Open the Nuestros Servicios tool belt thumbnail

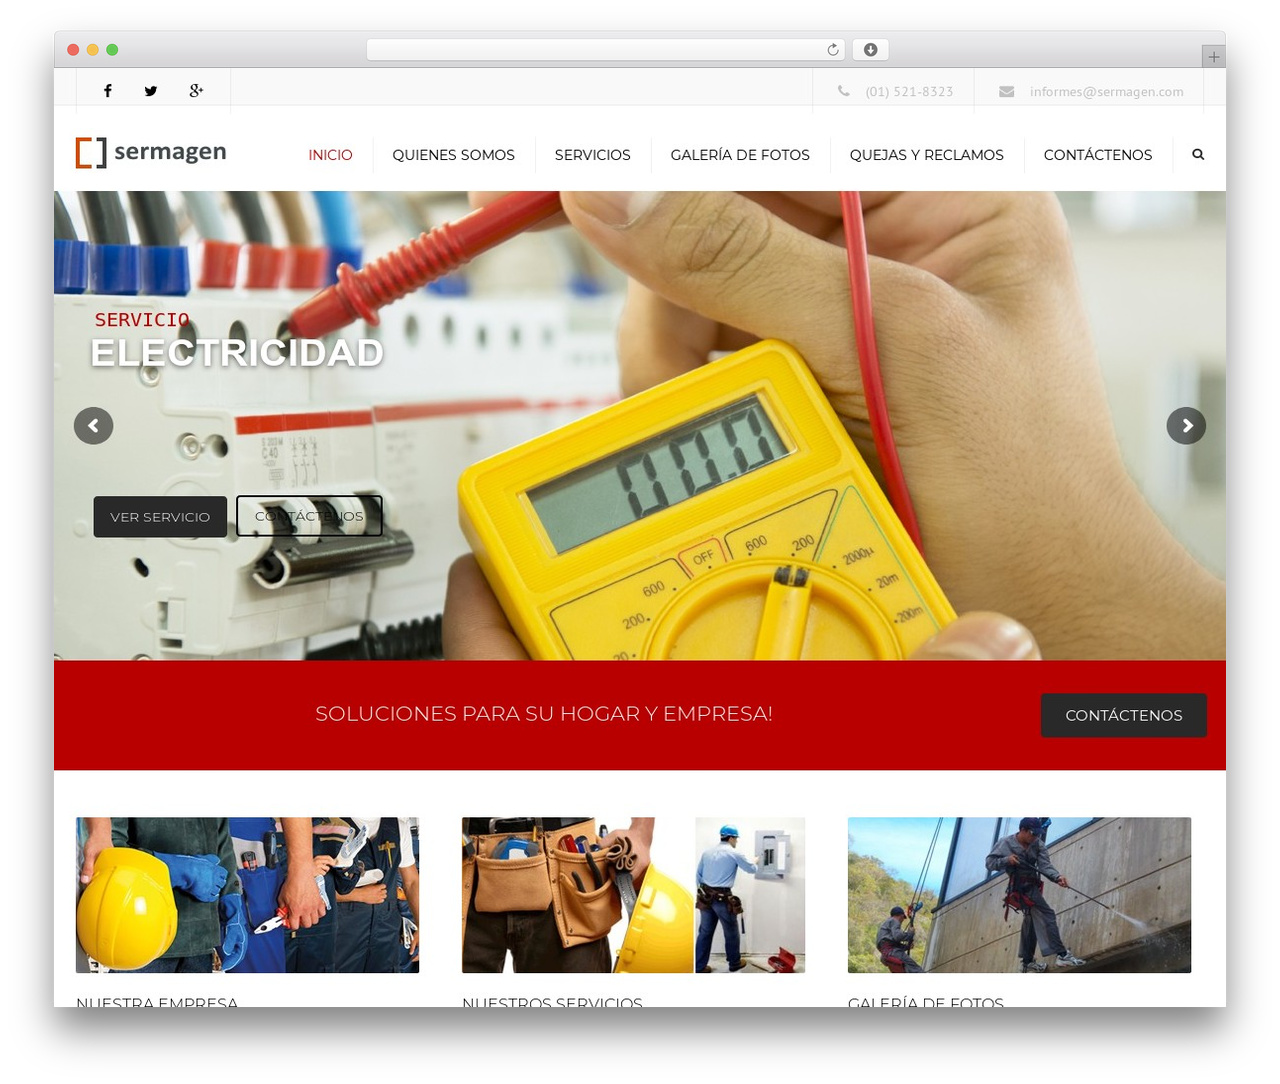633,895
